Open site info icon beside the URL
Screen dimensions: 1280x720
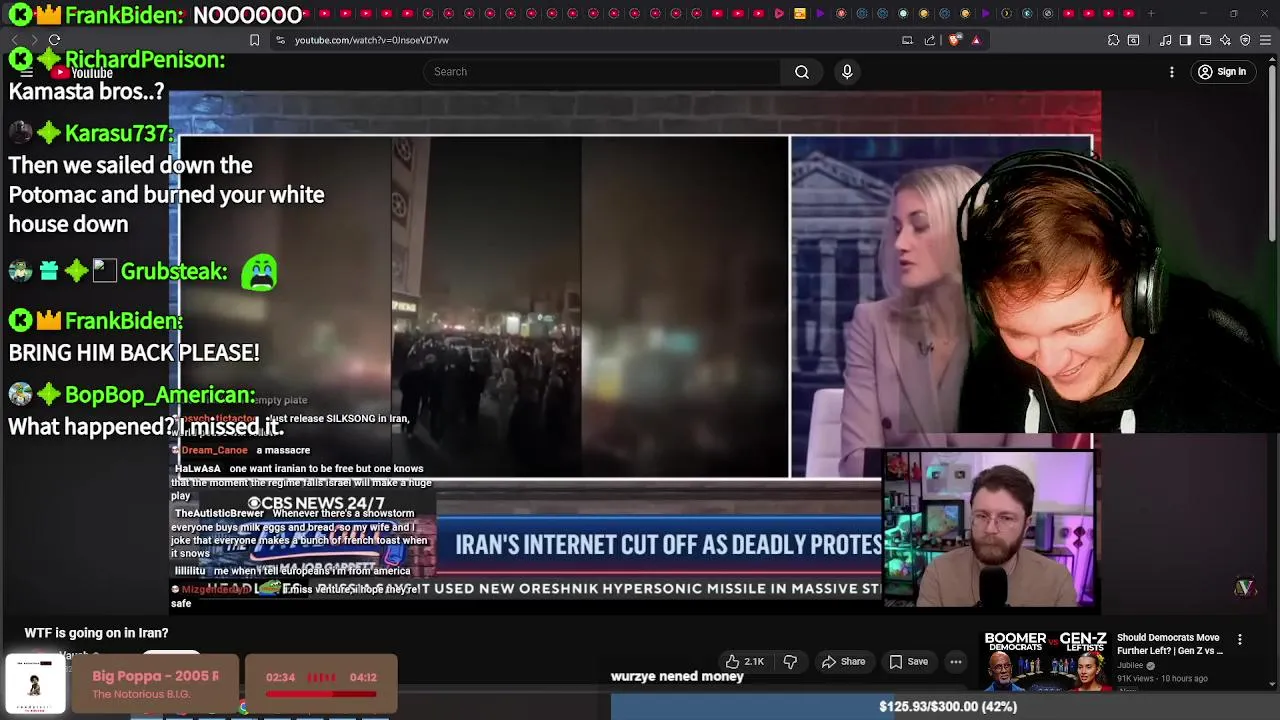tap(280, 40)
